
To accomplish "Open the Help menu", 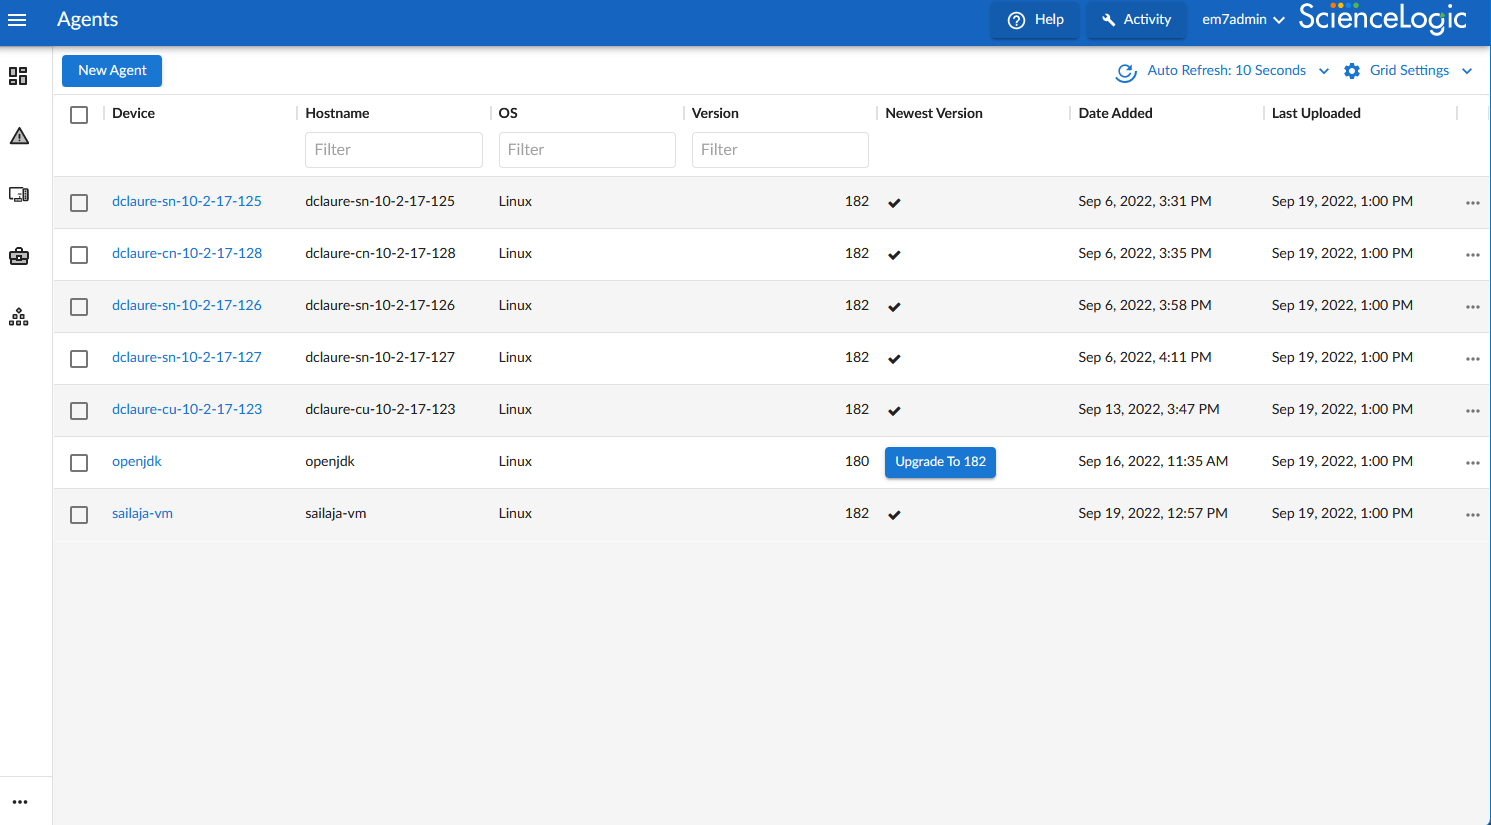I will tap(1035, 20).
